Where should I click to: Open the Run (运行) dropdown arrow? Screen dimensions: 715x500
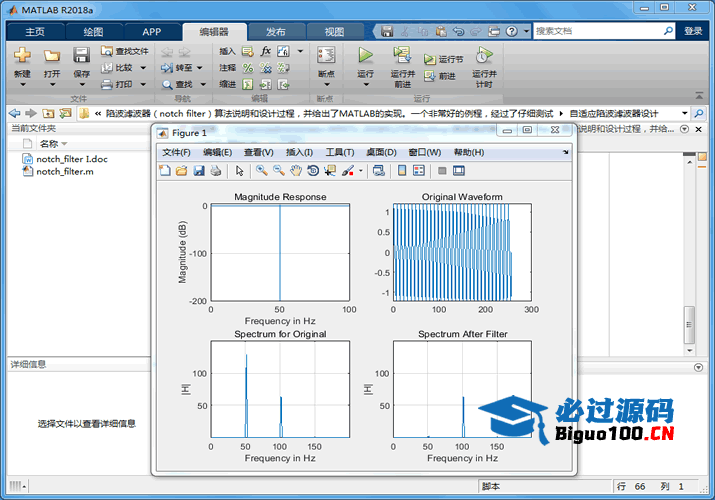click(366, 85)
